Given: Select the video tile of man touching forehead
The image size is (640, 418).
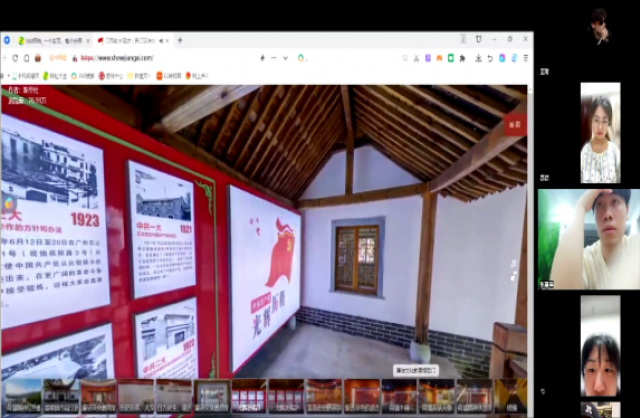Looking at the screenshot, I should [x=589, y=239].
